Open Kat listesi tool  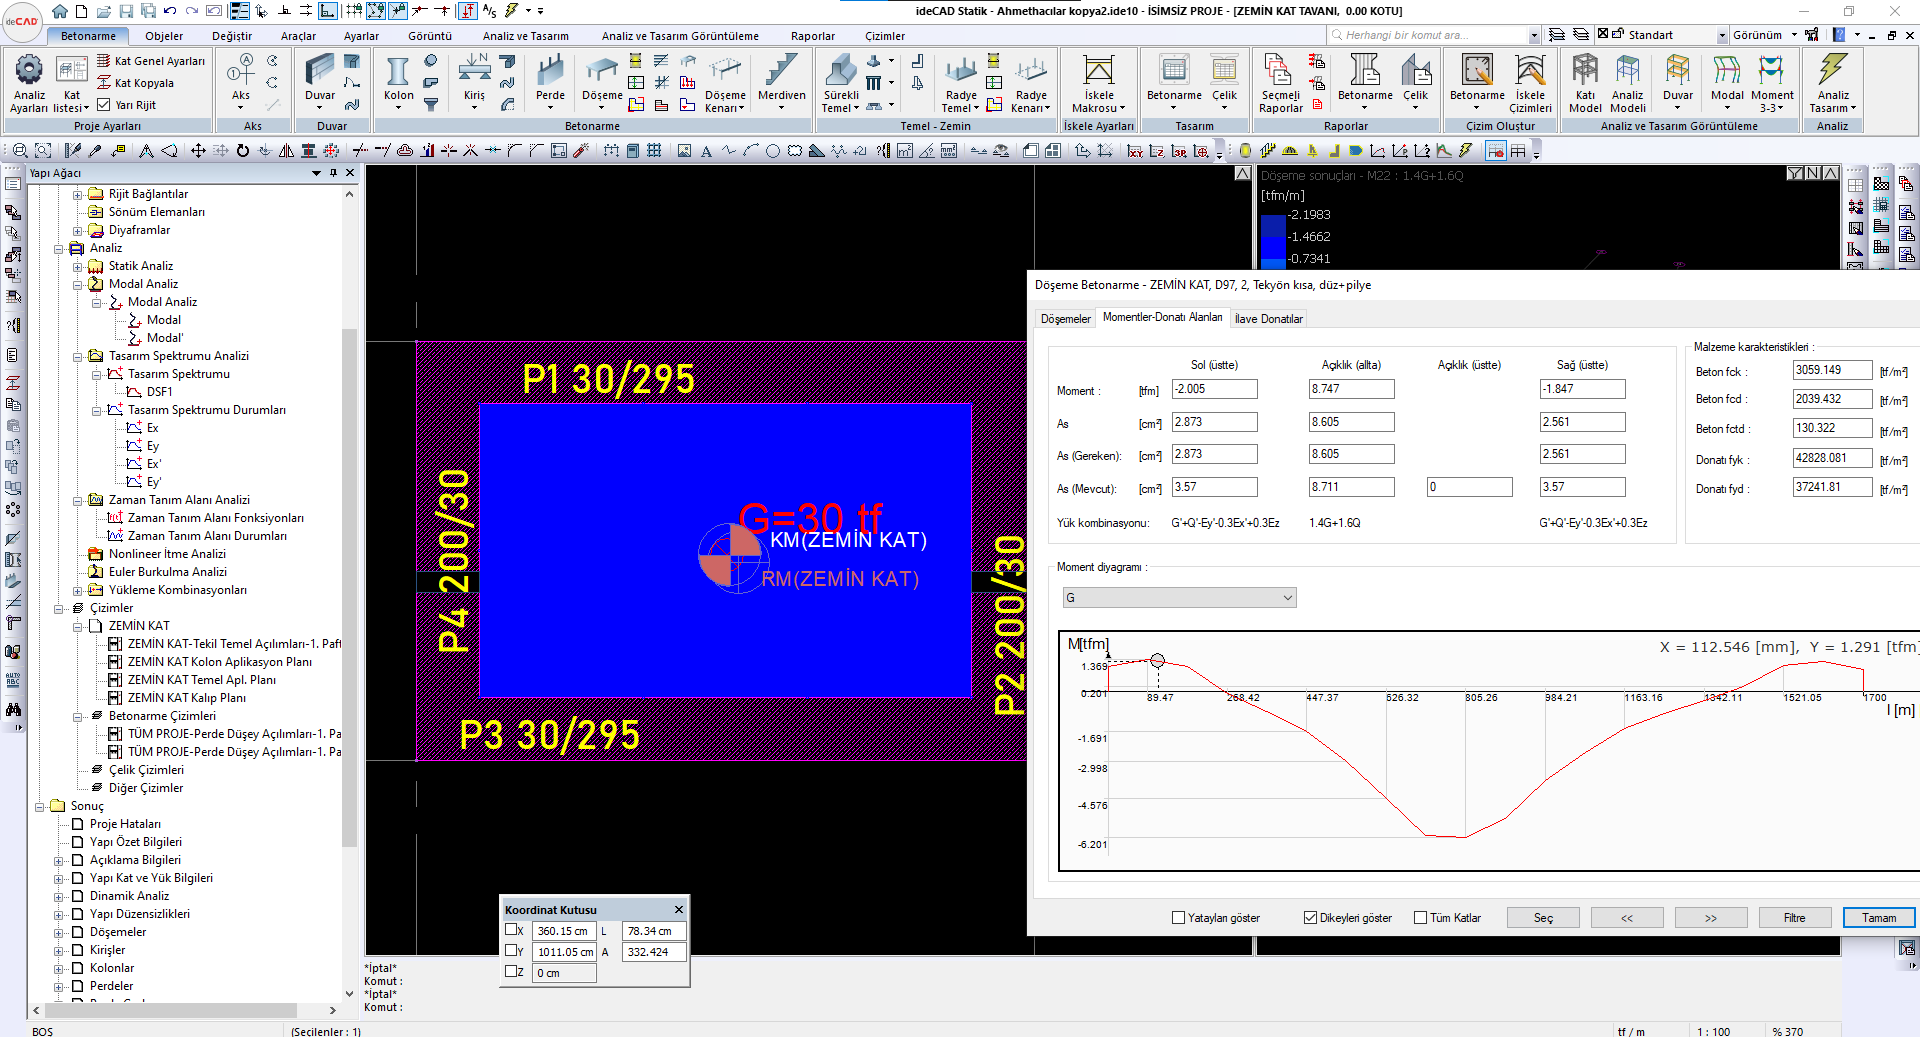click(x=72, y=83)
